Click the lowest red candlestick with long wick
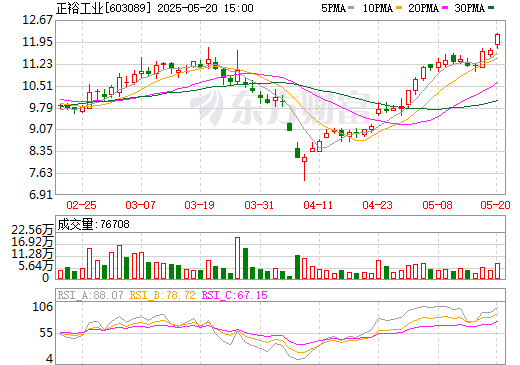Viewport: 520px width, 365px height. pos(304,167)
